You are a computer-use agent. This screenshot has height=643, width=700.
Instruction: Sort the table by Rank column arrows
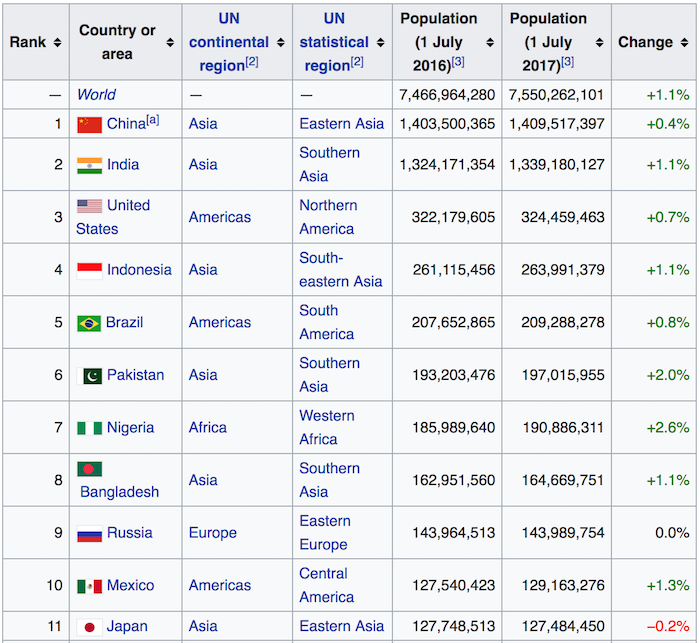[57, 42]
